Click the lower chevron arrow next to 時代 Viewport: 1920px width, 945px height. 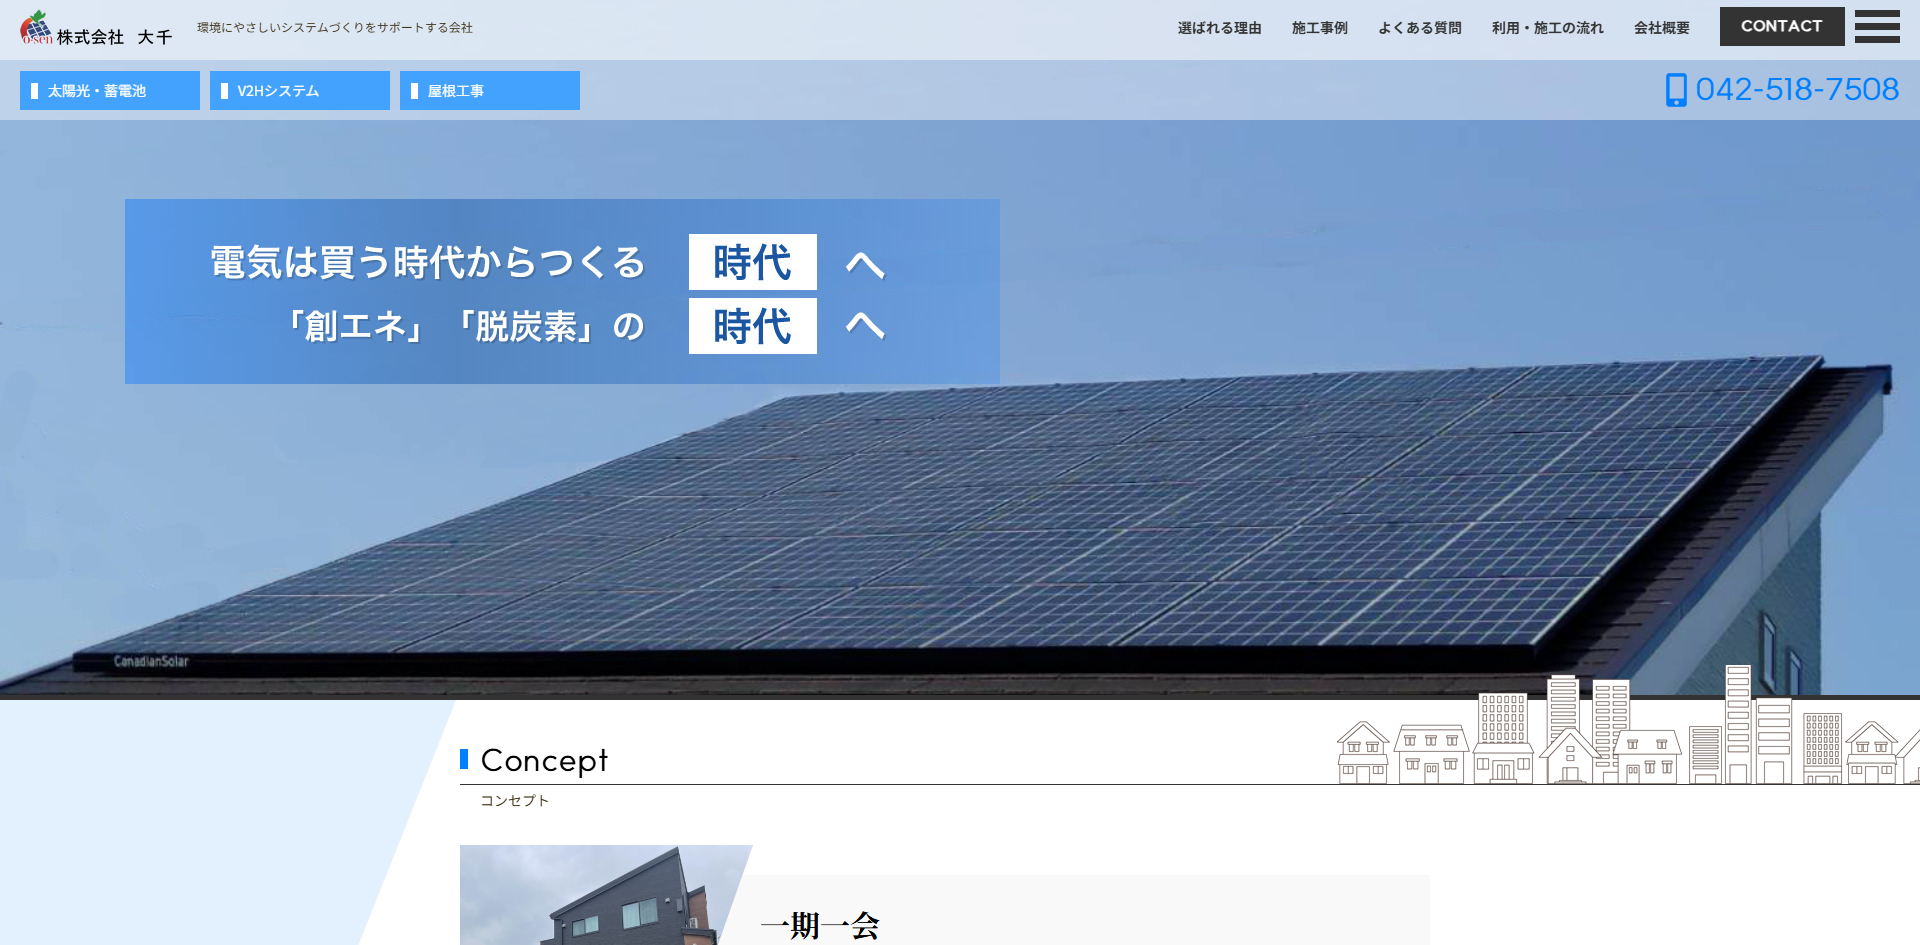(x=865, y=325)
